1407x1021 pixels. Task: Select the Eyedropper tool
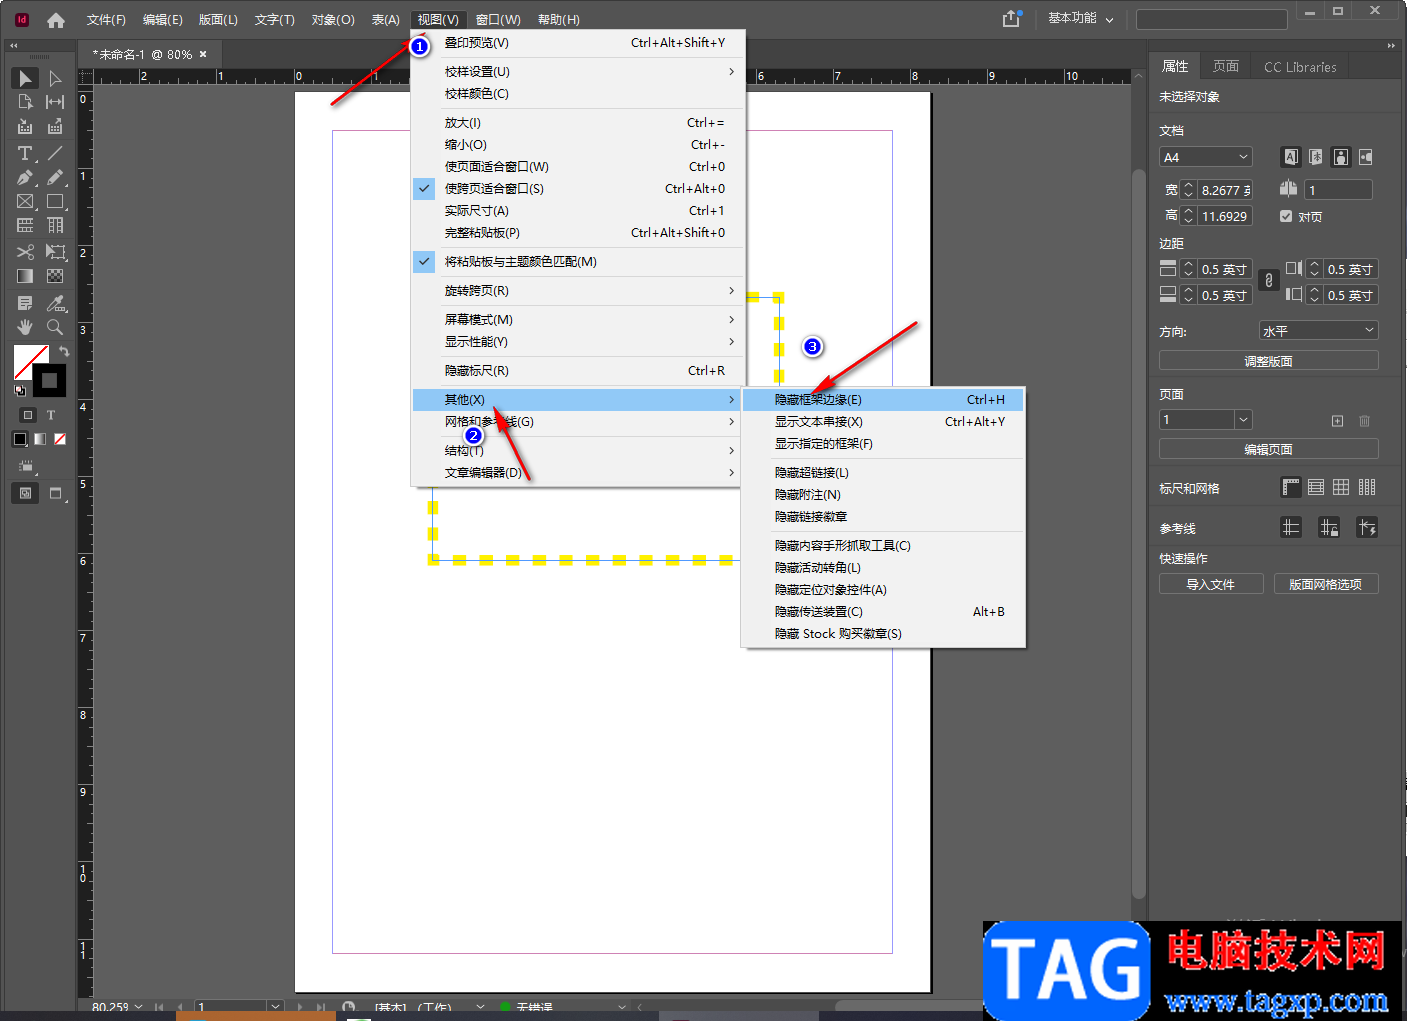pyautogui.click(x=55, y=303)
